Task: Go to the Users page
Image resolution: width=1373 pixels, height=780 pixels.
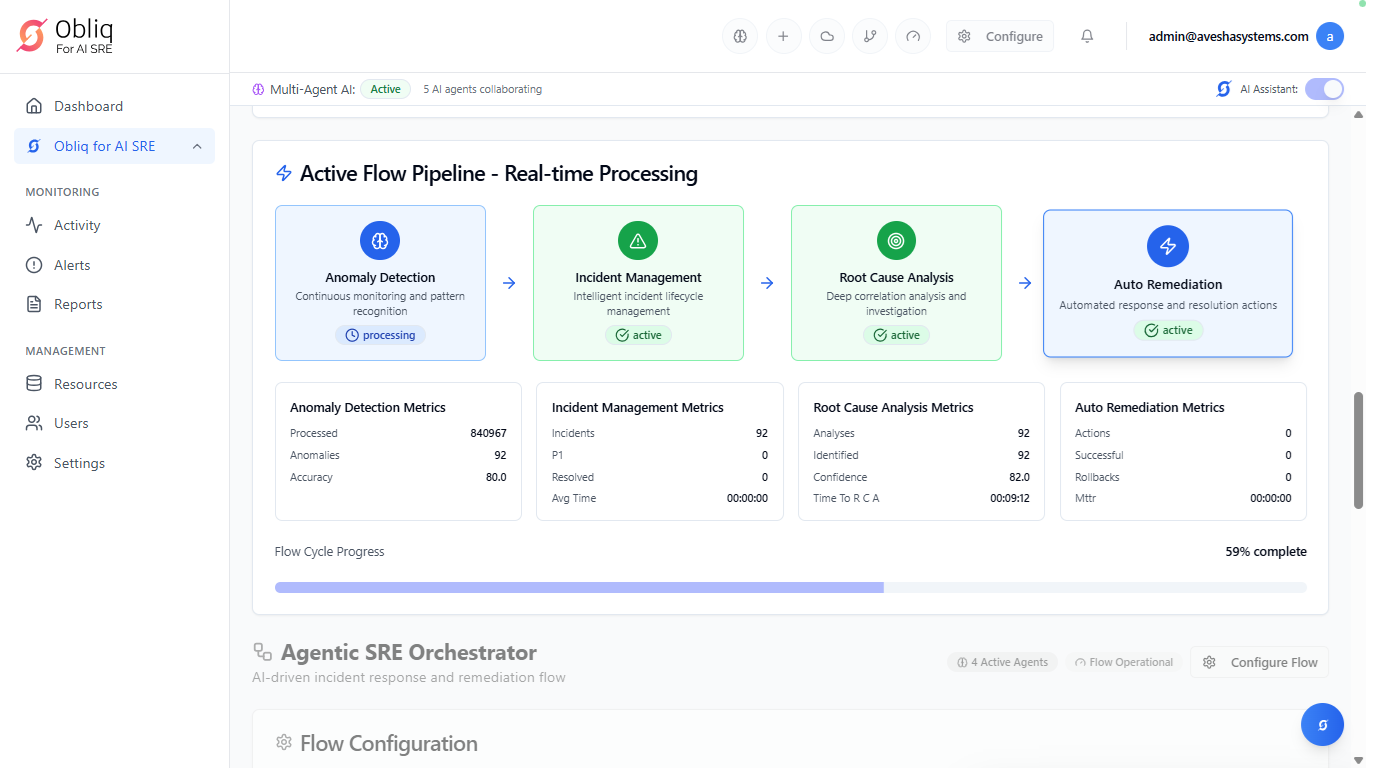Action: coord(114,423)
